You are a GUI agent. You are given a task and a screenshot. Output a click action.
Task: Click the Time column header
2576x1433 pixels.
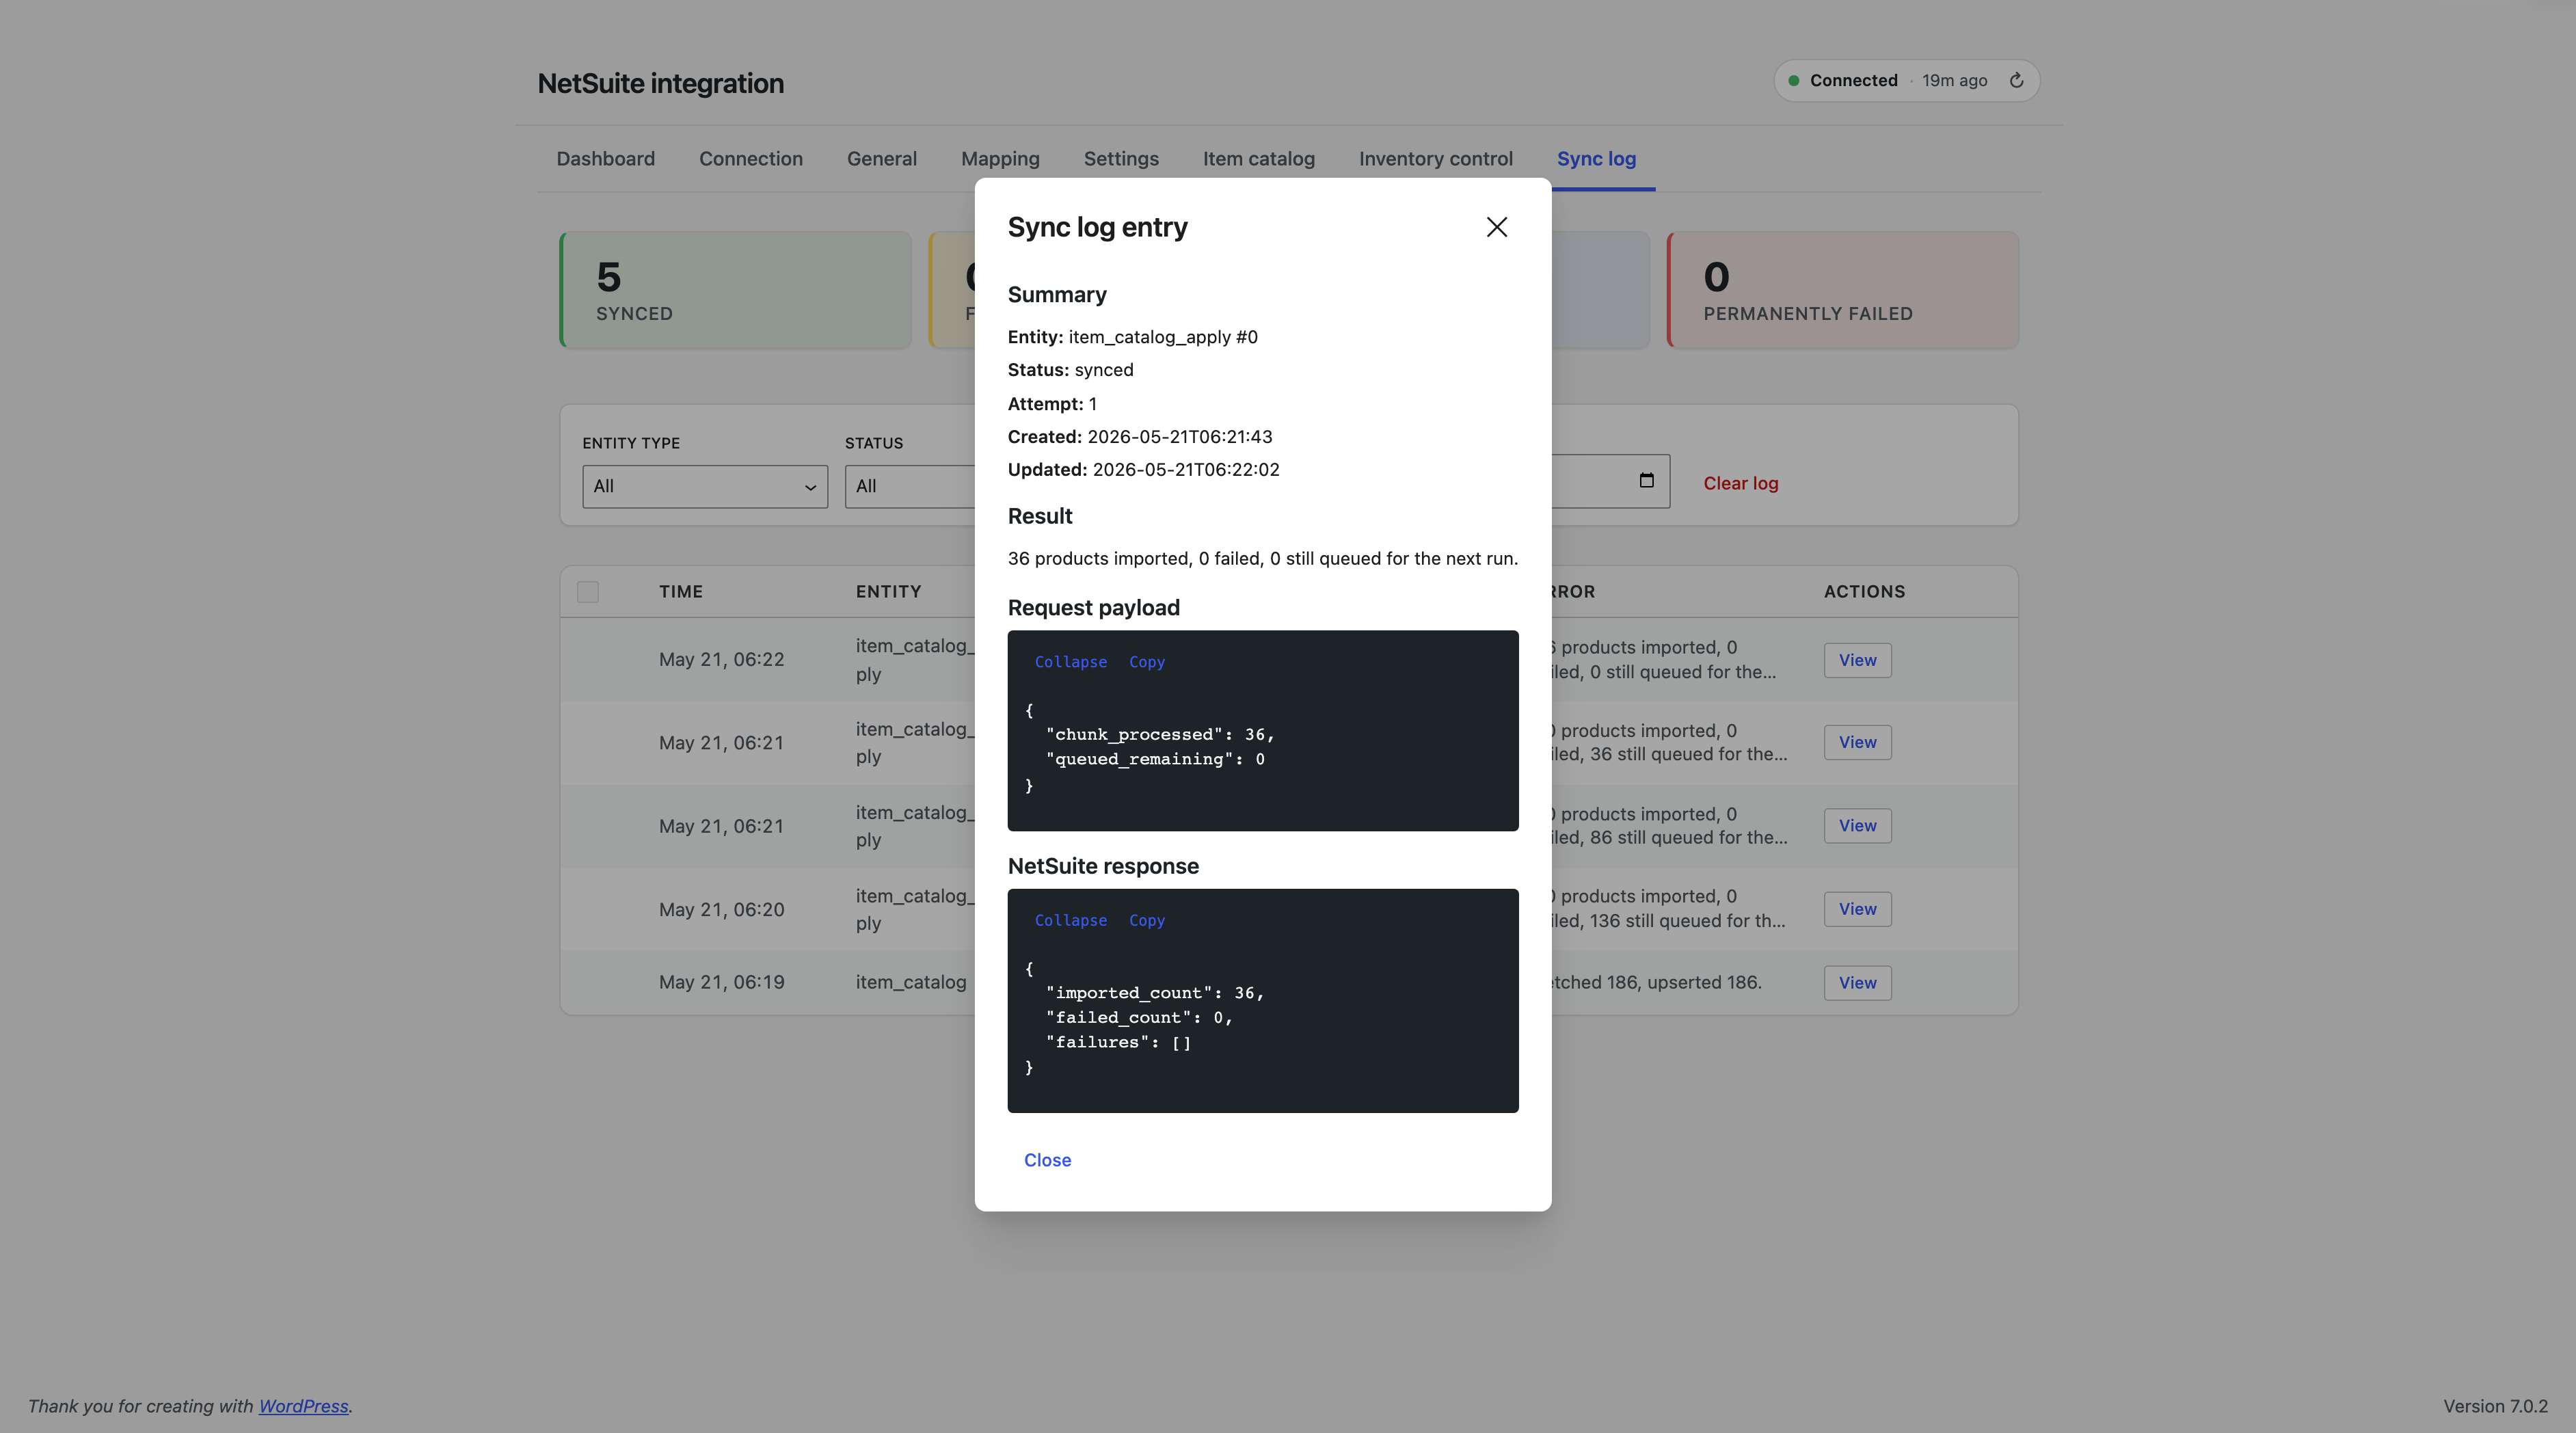680,592
